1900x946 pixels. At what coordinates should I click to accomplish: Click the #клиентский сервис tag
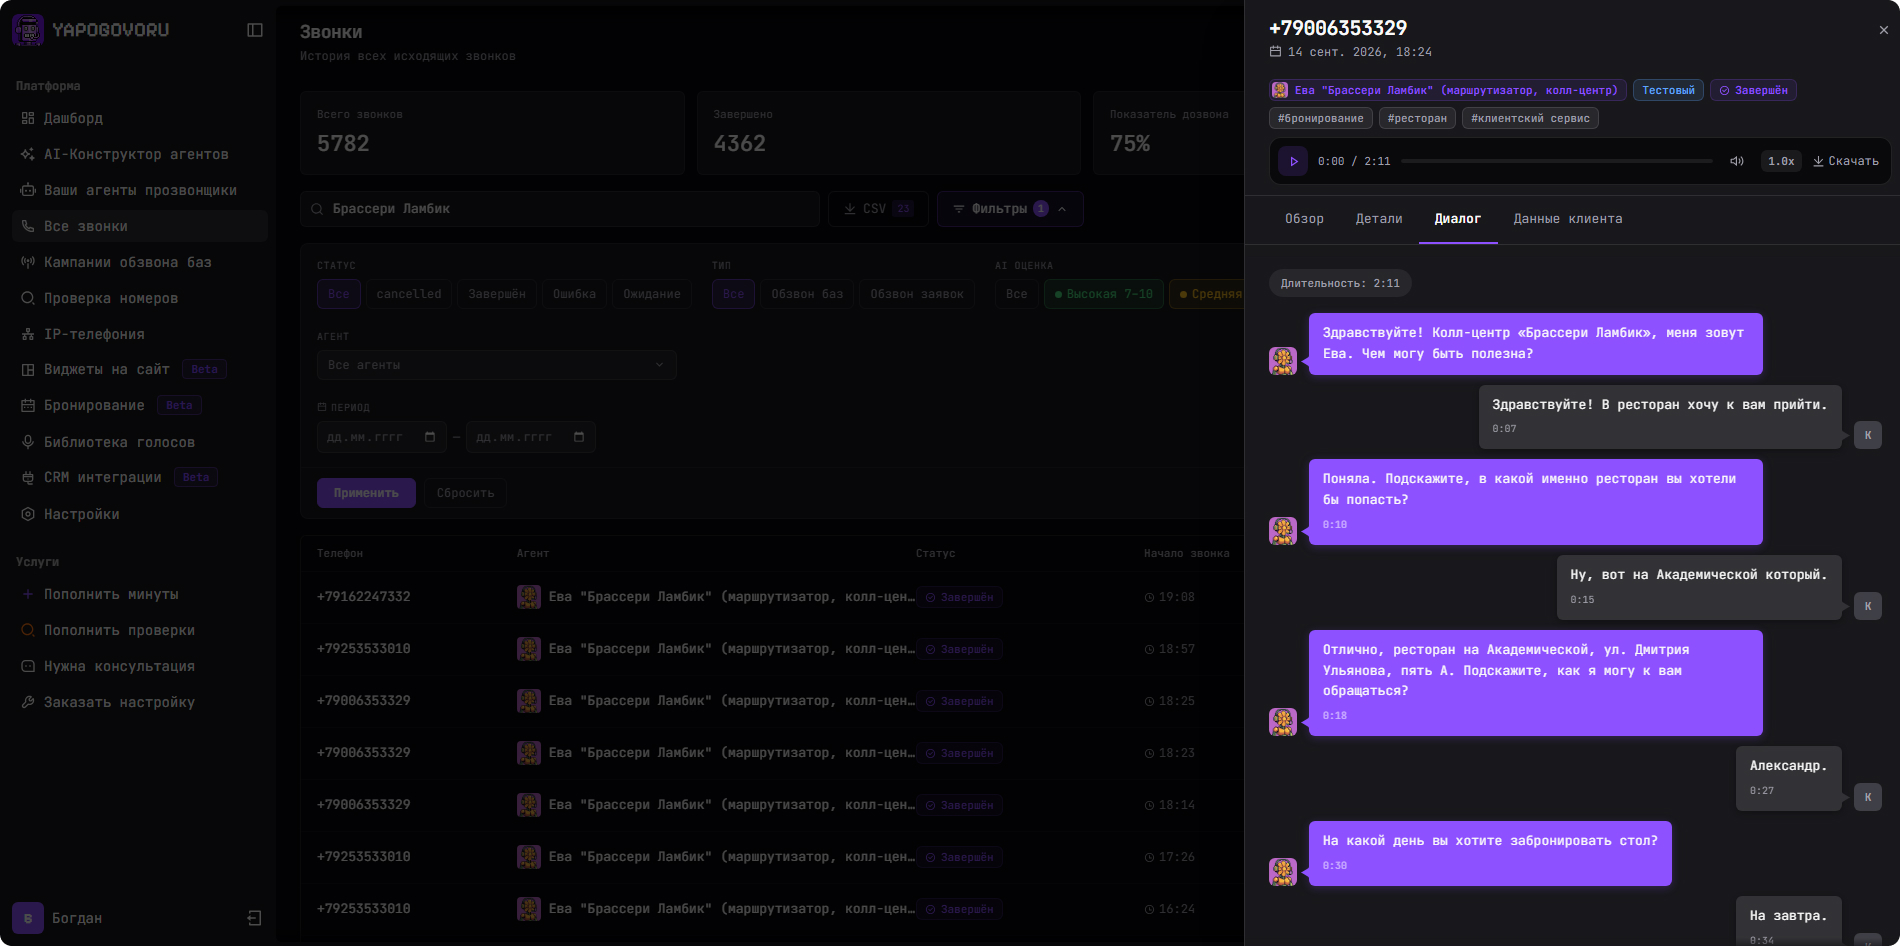tap(1530, 118)
